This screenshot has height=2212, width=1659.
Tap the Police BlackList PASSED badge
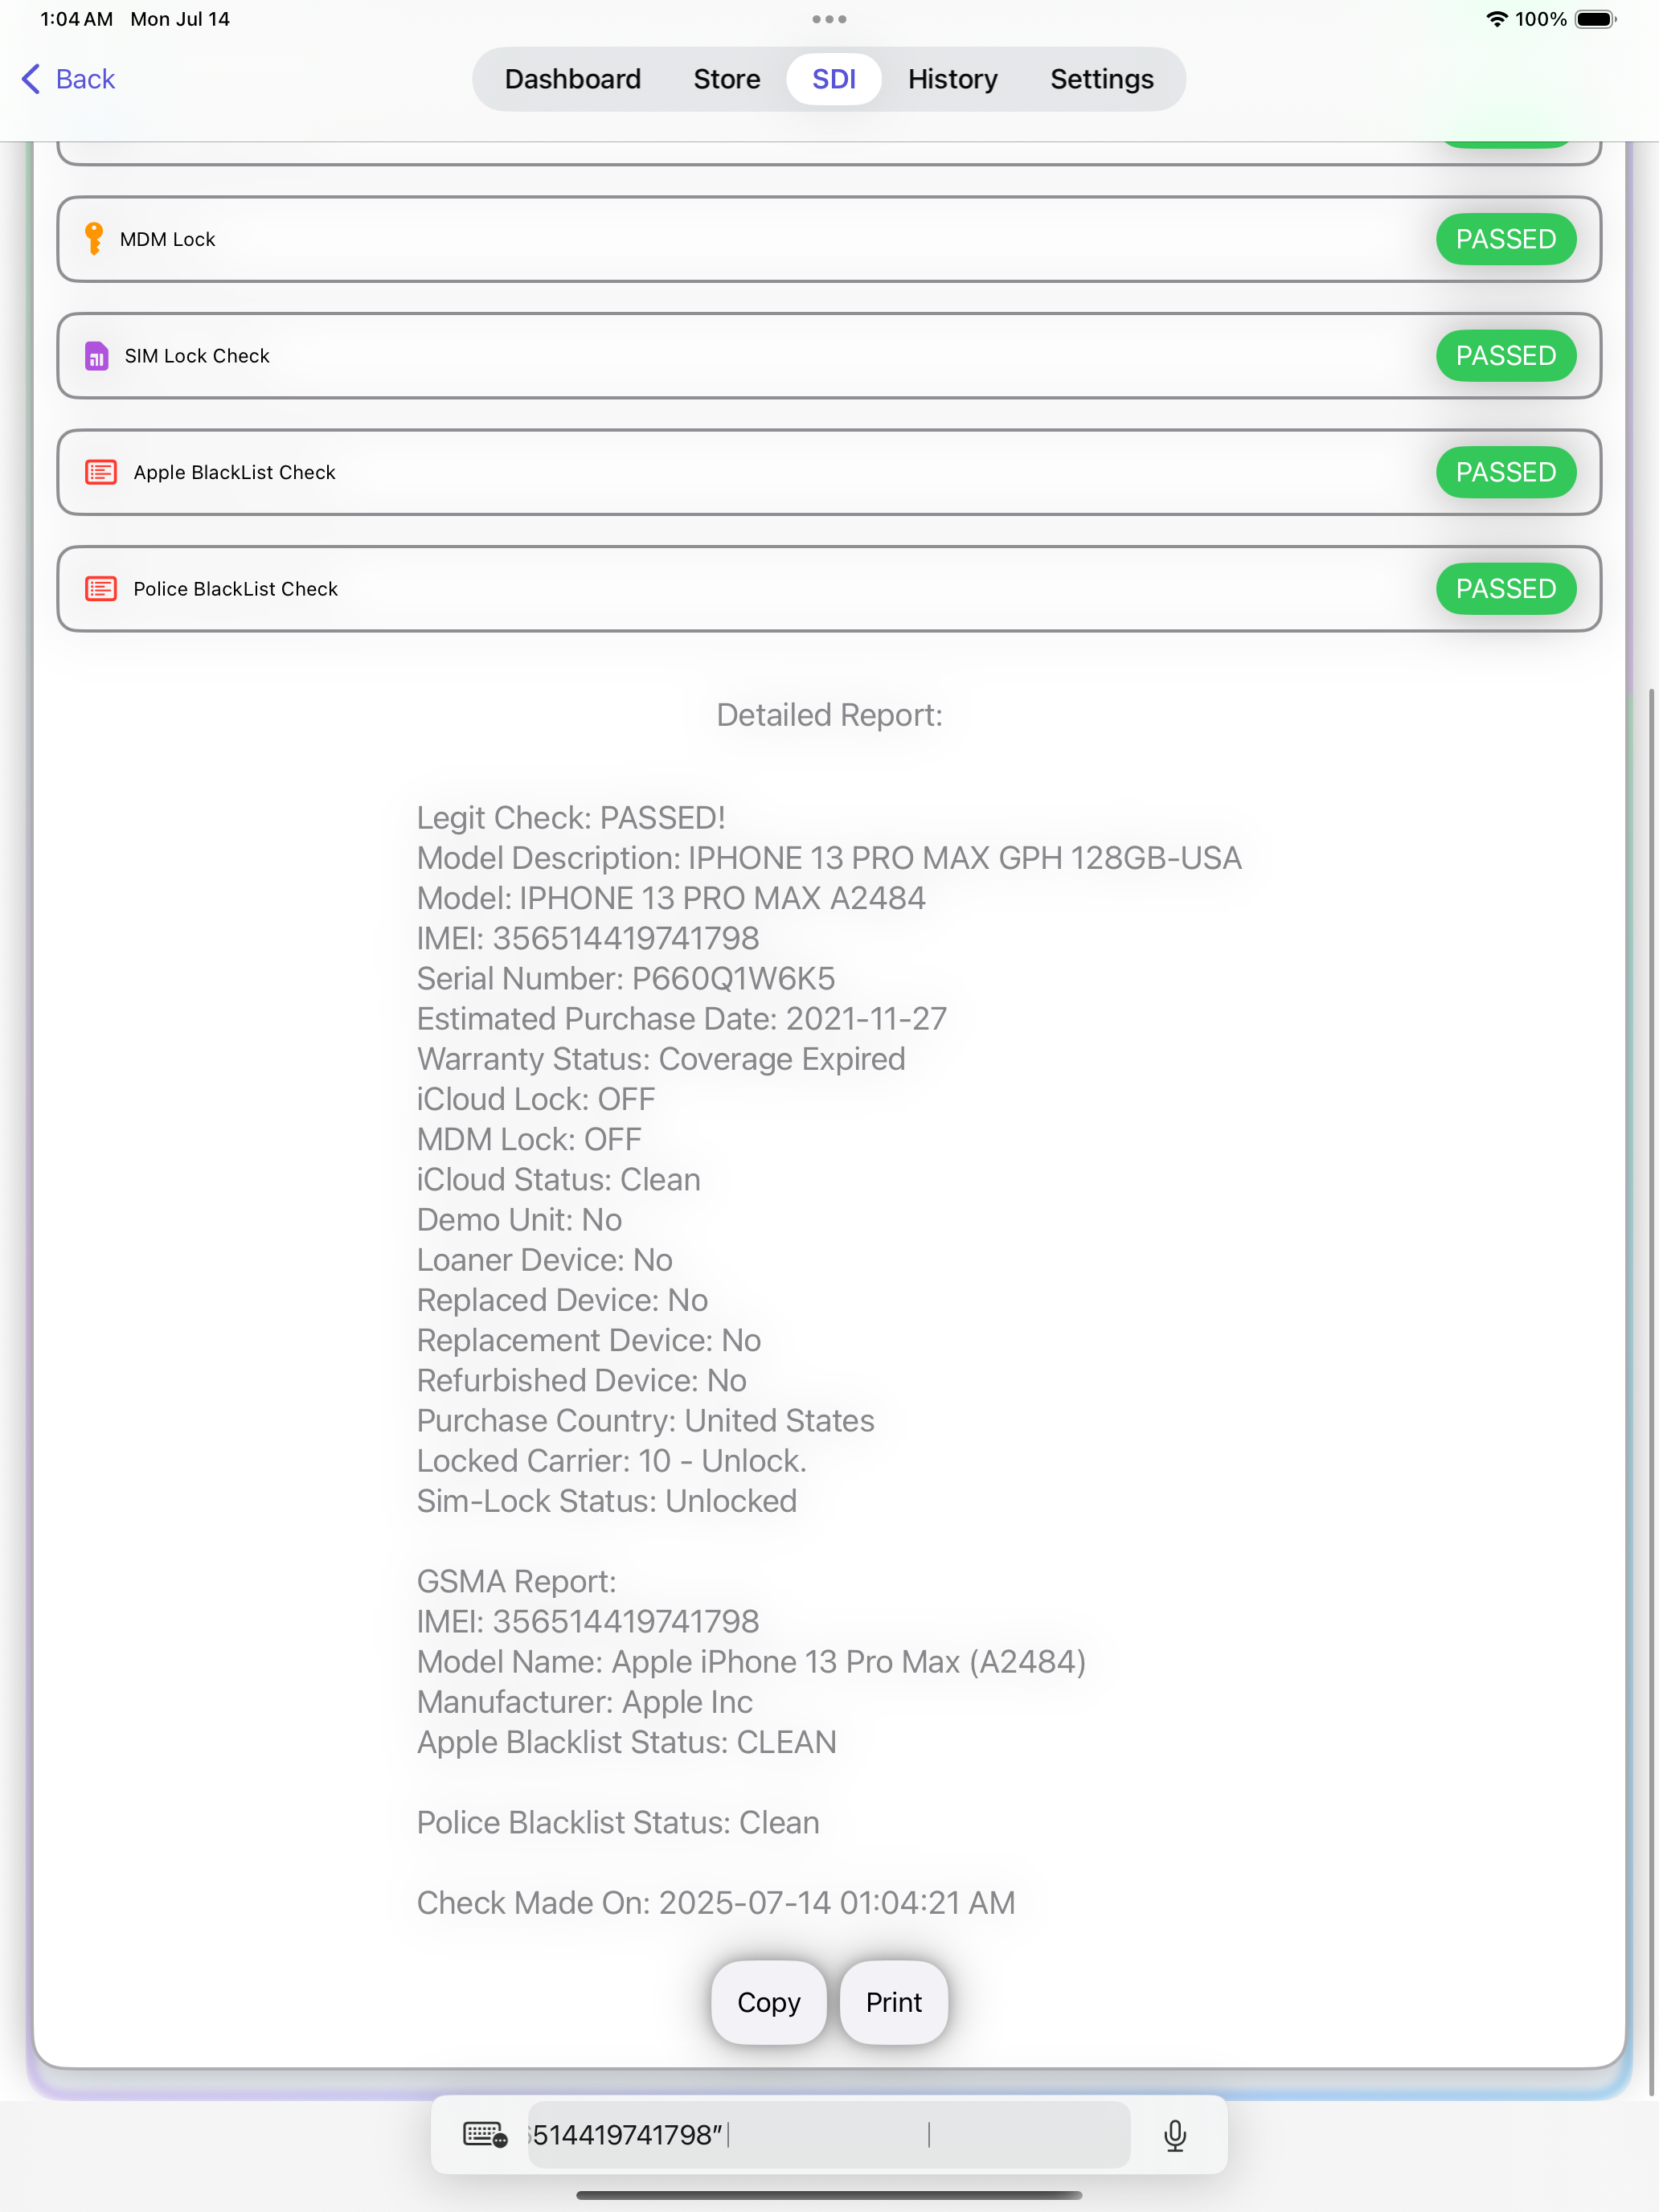[x=1505, y=589]
